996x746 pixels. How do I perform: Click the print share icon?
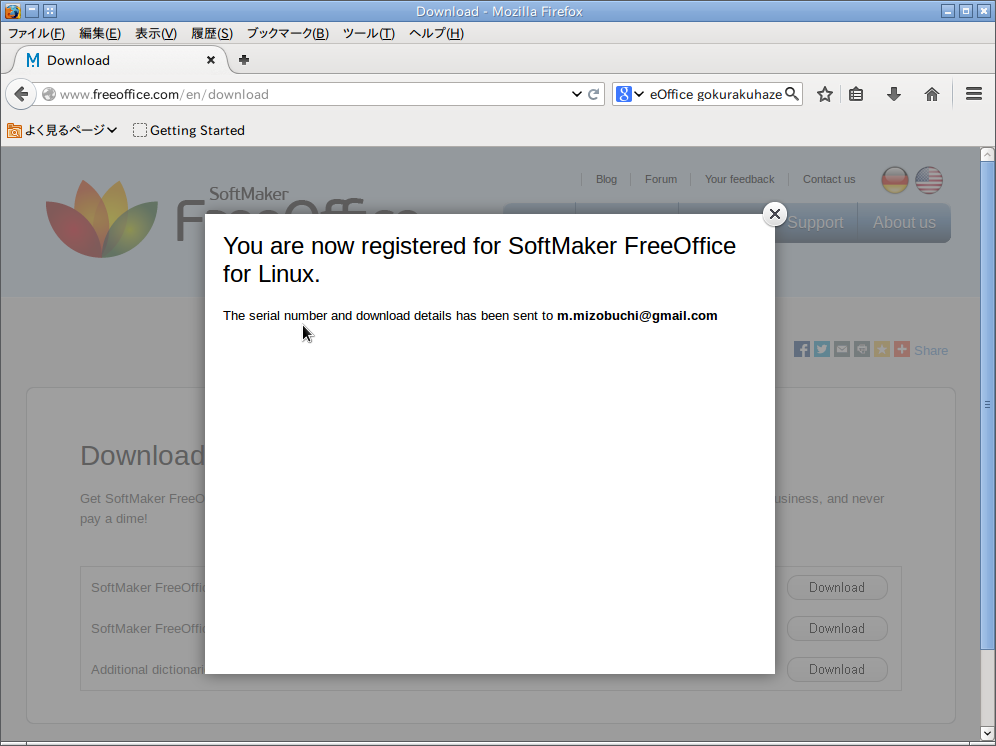click(862, 349)
